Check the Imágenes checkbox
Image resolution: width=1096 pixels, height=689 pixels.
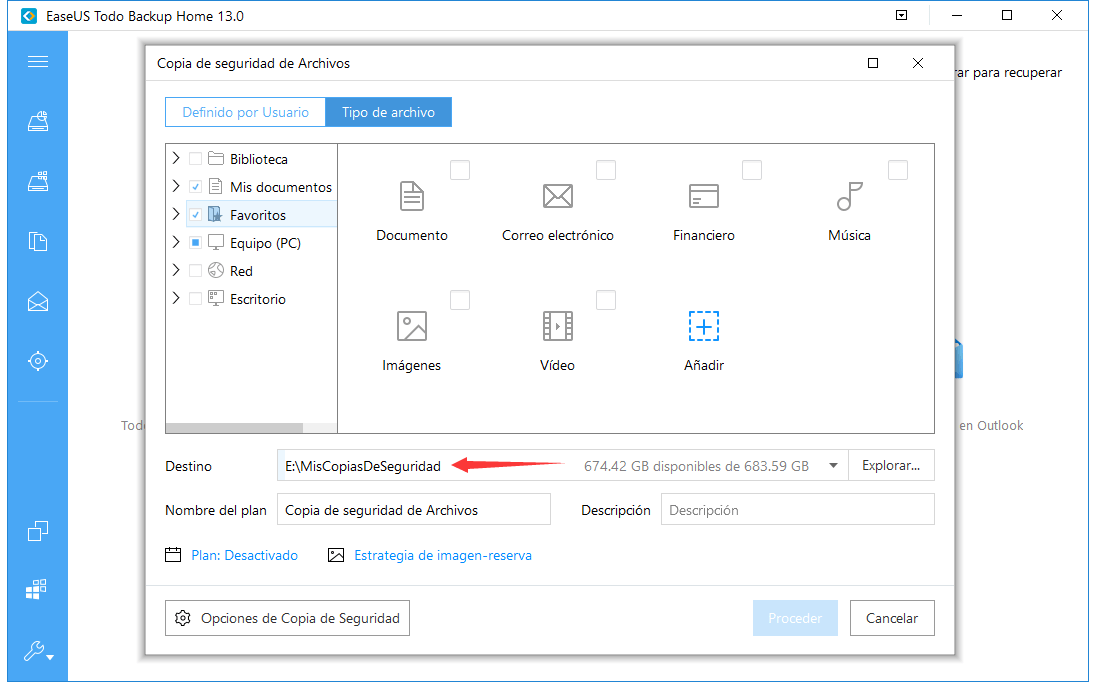click(x=460, y=300)
